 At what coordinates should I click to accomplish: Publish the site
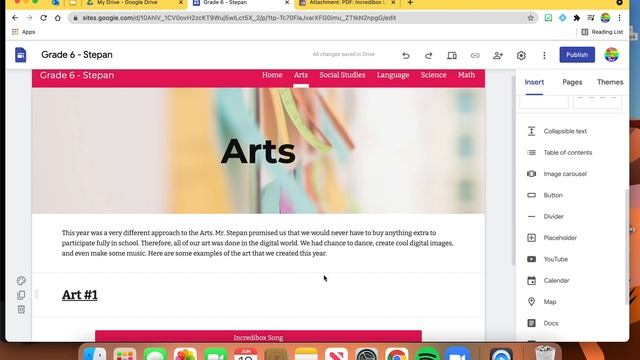pyautogui.click(x=577, y=55)
